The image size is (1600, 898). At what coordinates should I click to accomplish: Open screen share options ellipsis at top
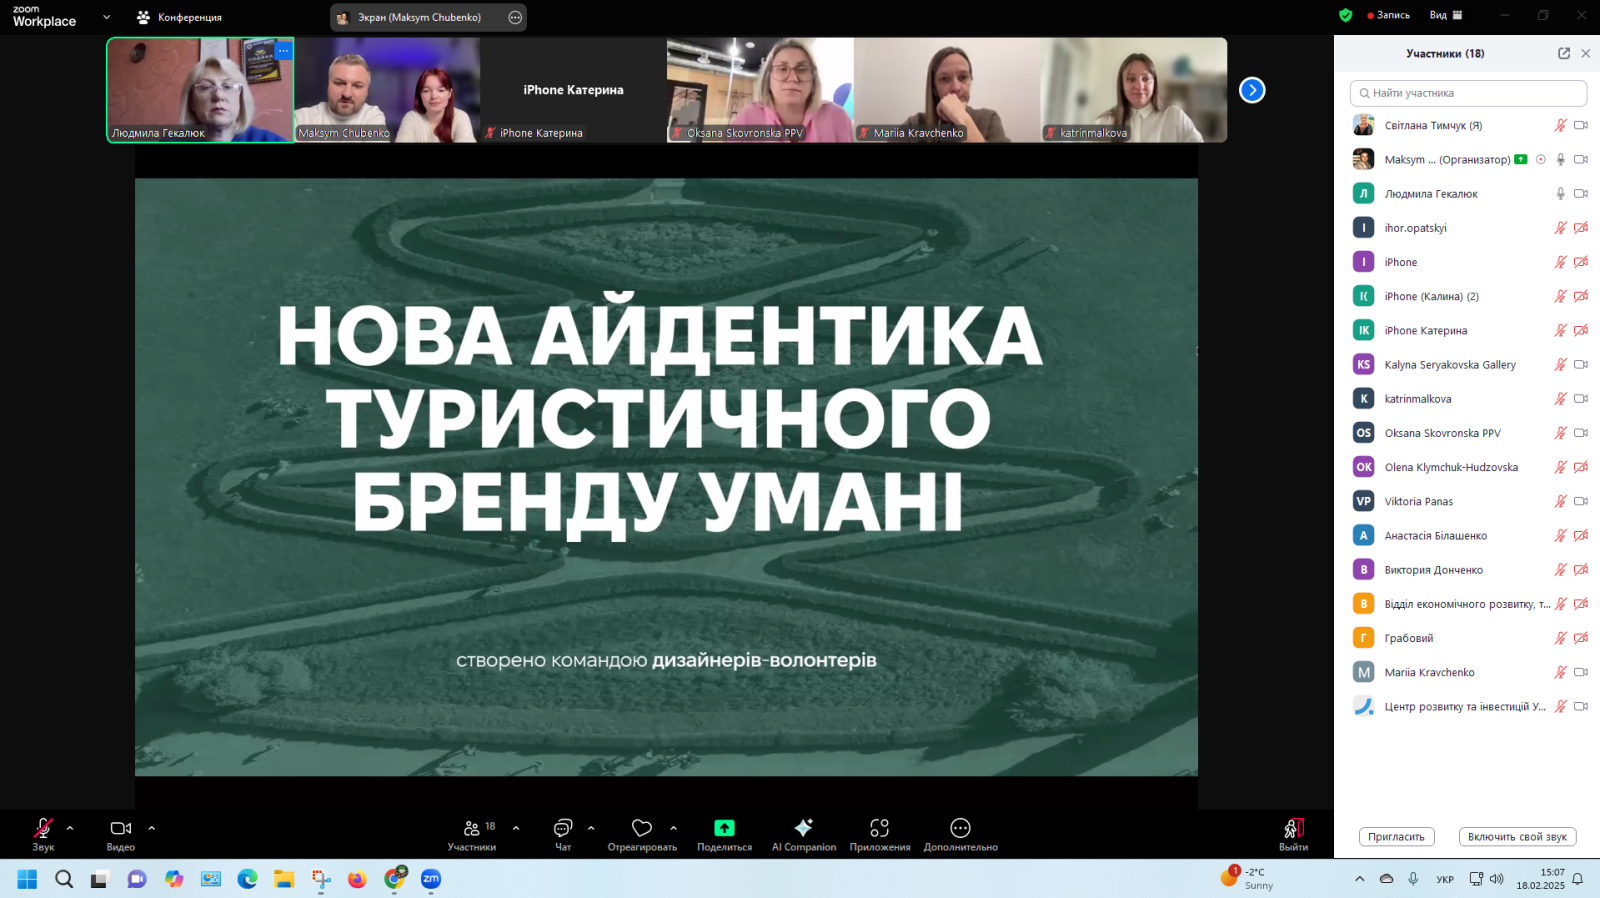pos(515,17)
